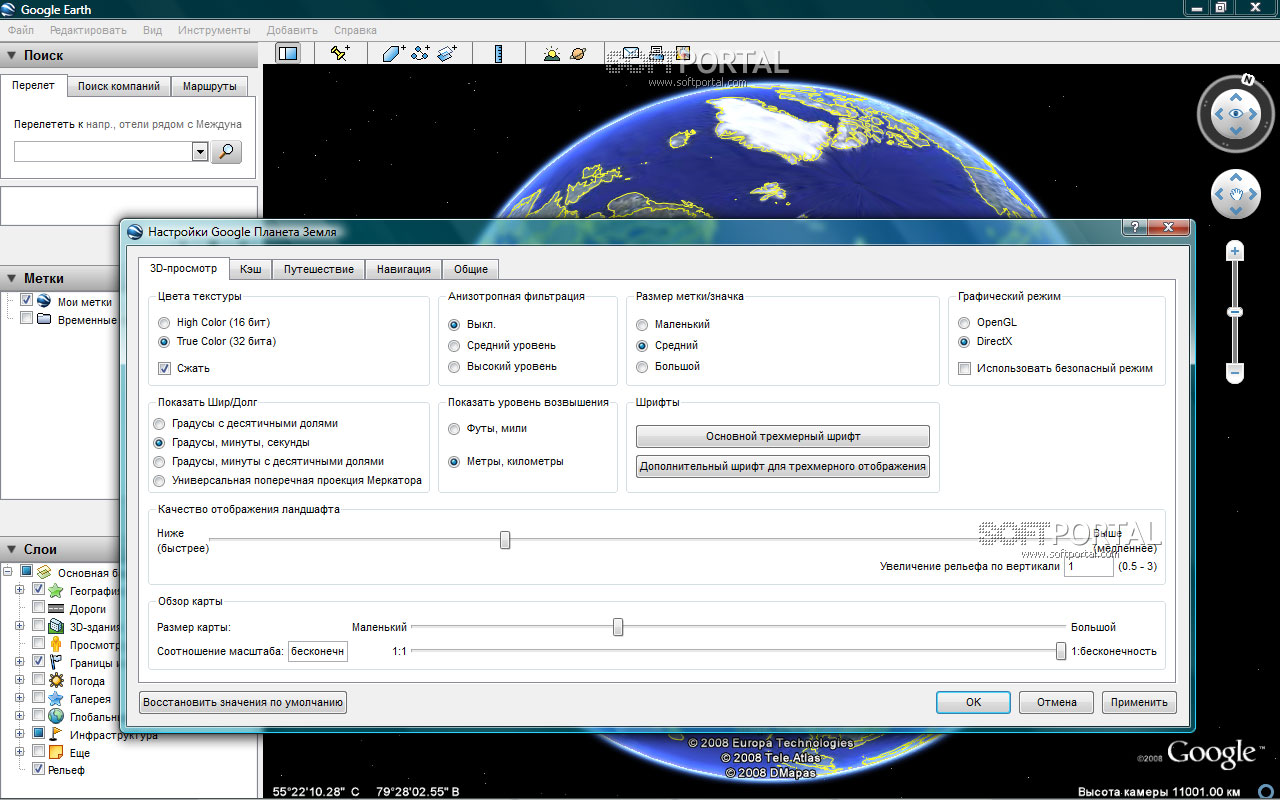Click the North 'N' compass marker

tap(1248, 80)
